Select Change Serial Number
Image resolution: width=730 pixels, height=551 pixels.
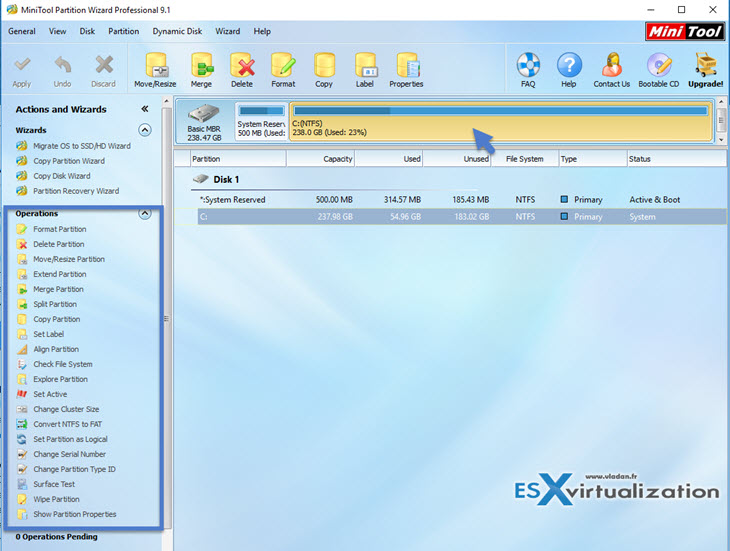pyautogui.click(x=61, y=454)
